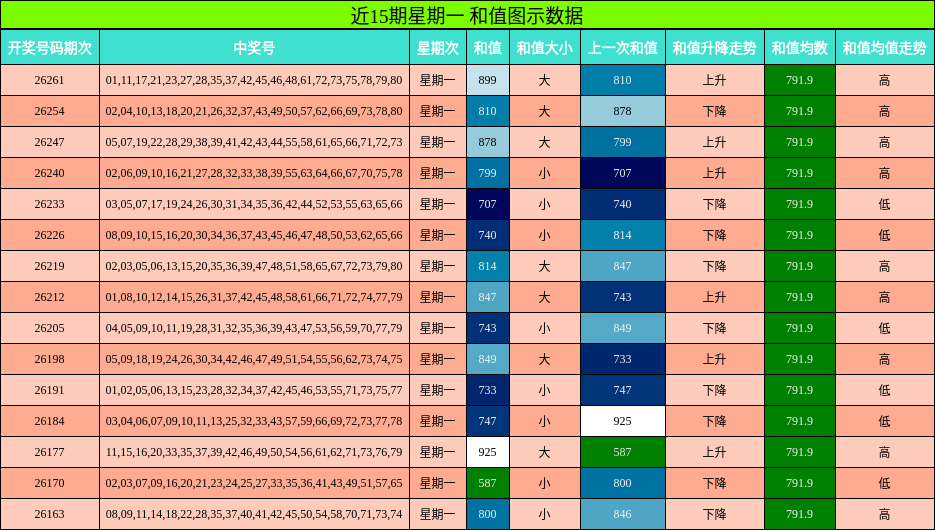The width and height of the screenshot is (935, 530).
Task: Click 791.9 average cell in row 26163
Action: pos(800,514)
